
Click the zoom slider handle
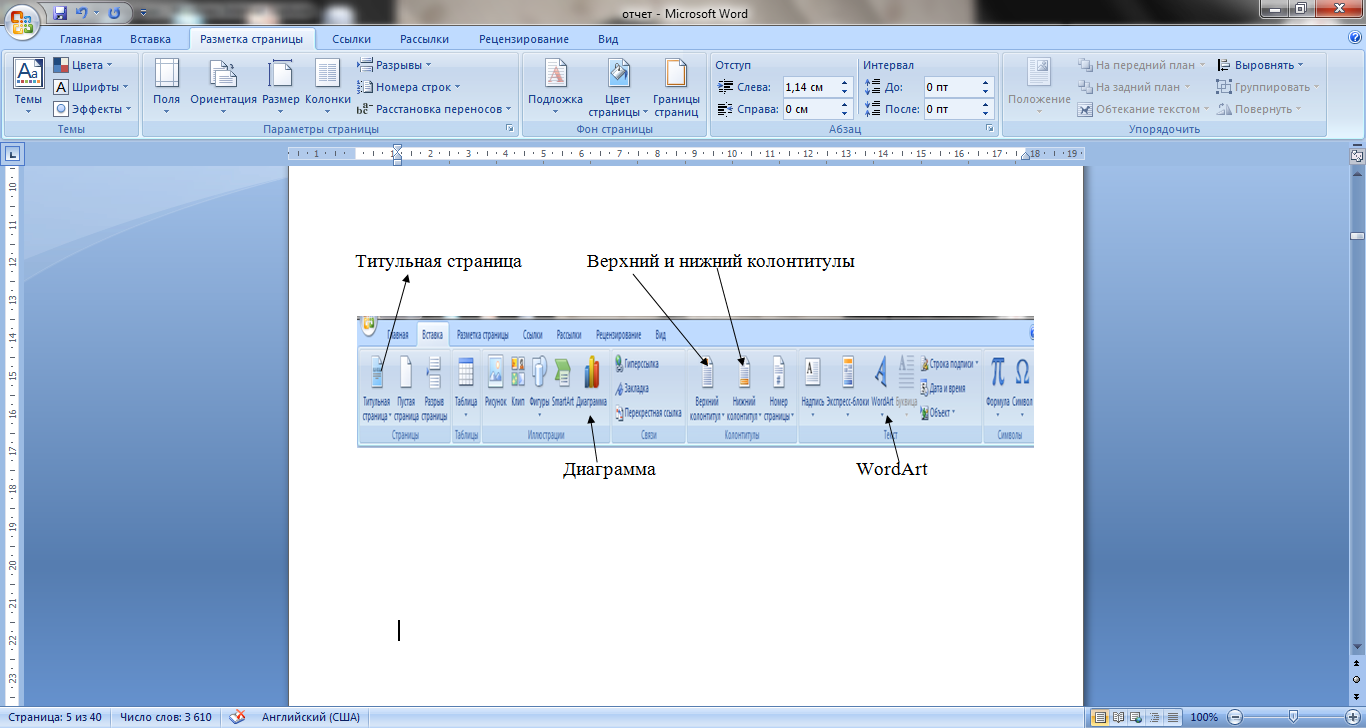[x=1294, y=717]
